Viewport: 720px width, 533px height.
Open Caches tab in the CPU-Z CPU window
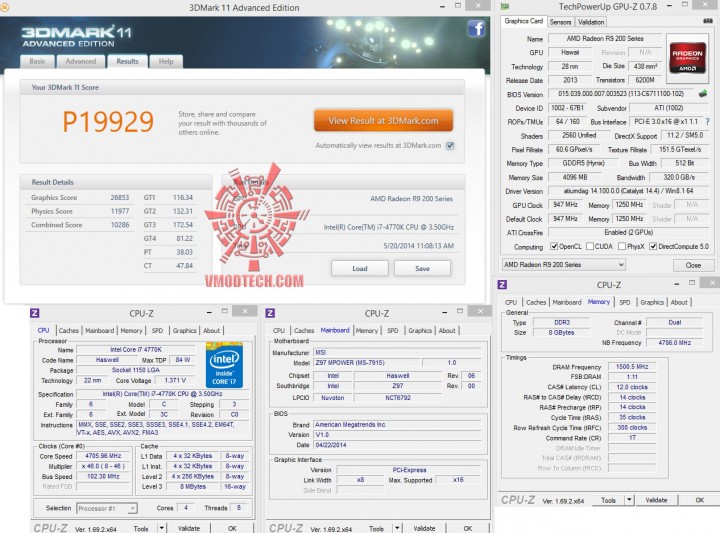point(68,331)
